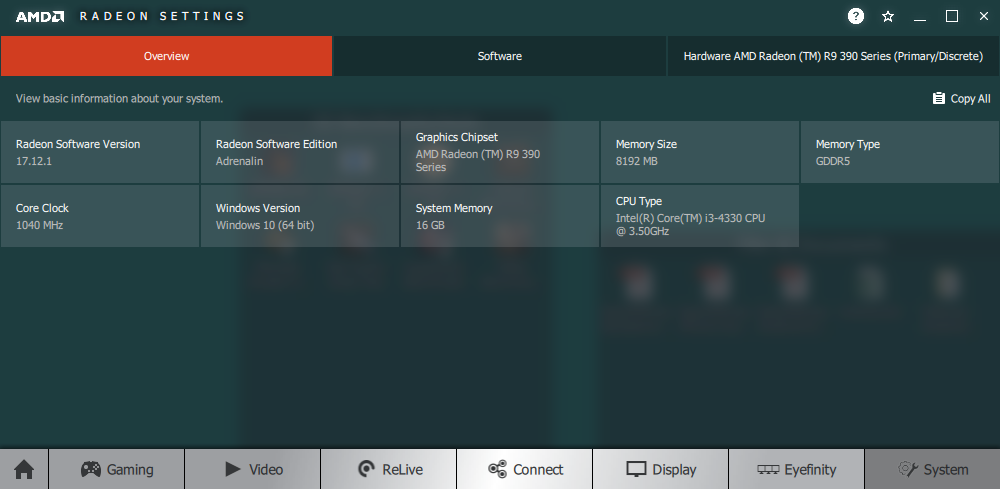Go to Home via house icon
Screen dimensions: 1000x489
coord(24,470)
